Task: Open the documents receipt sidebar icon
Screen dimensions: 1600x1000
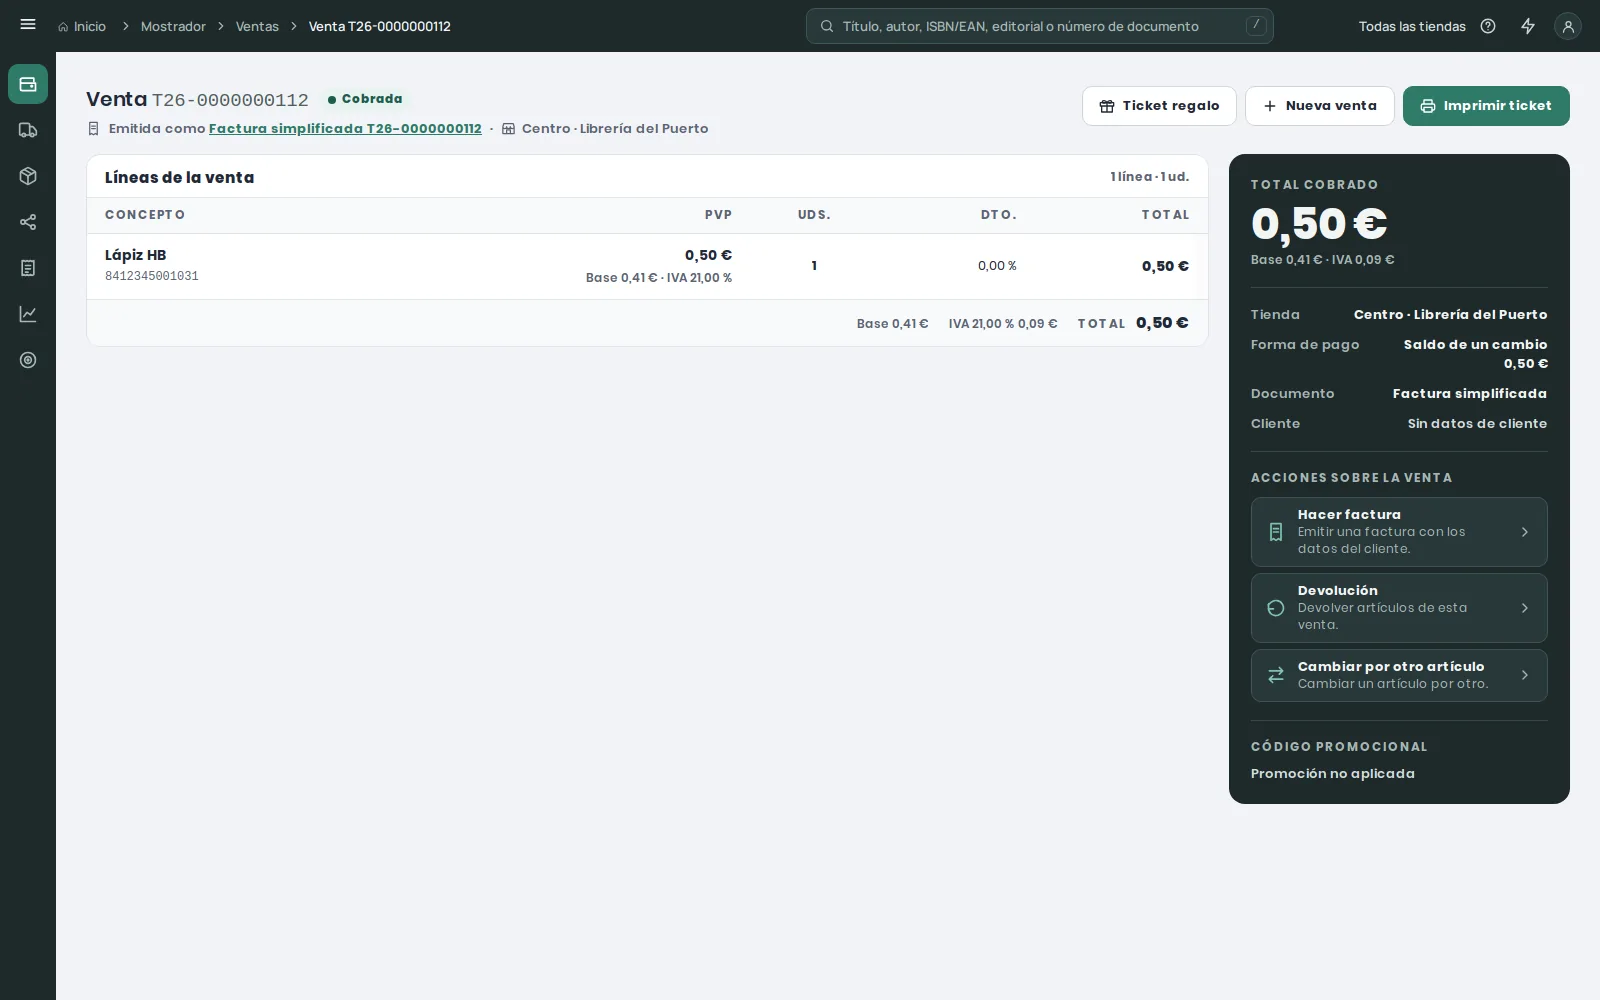Action: [28, 268]
